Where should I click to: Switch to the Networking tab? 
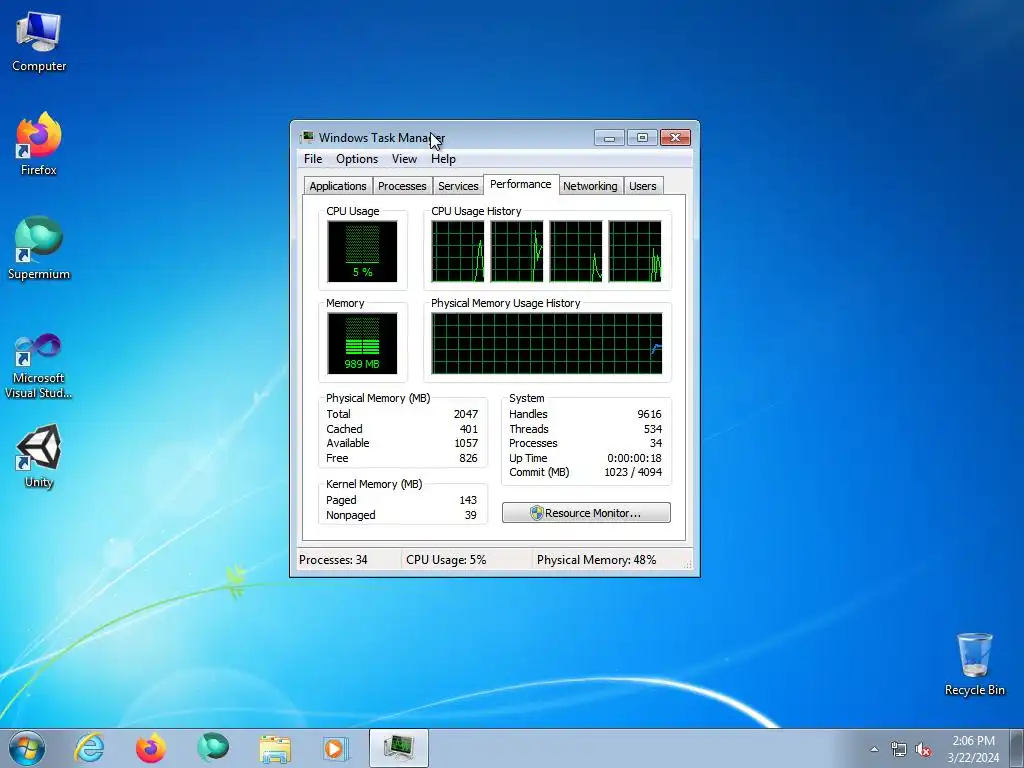pos(590,186)
